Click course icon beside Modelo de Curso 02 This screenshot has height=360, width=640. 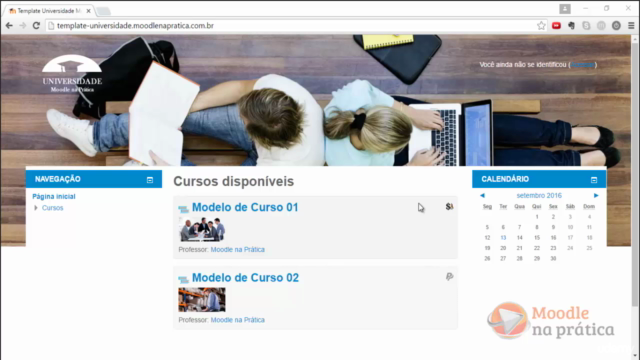(183, 279)
